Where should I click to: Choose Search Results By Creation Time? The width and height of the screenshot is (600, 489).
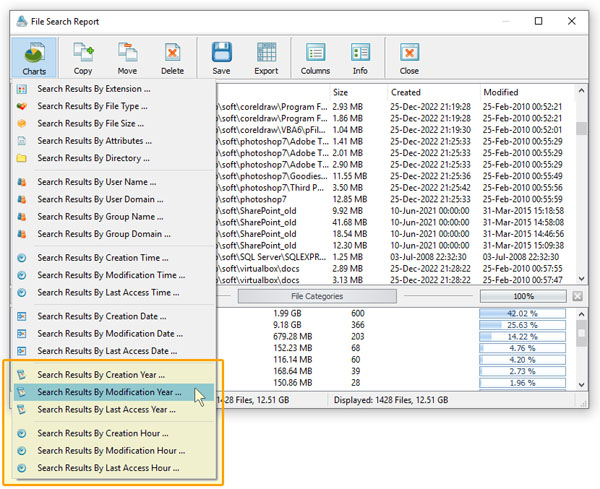(114, 258)
